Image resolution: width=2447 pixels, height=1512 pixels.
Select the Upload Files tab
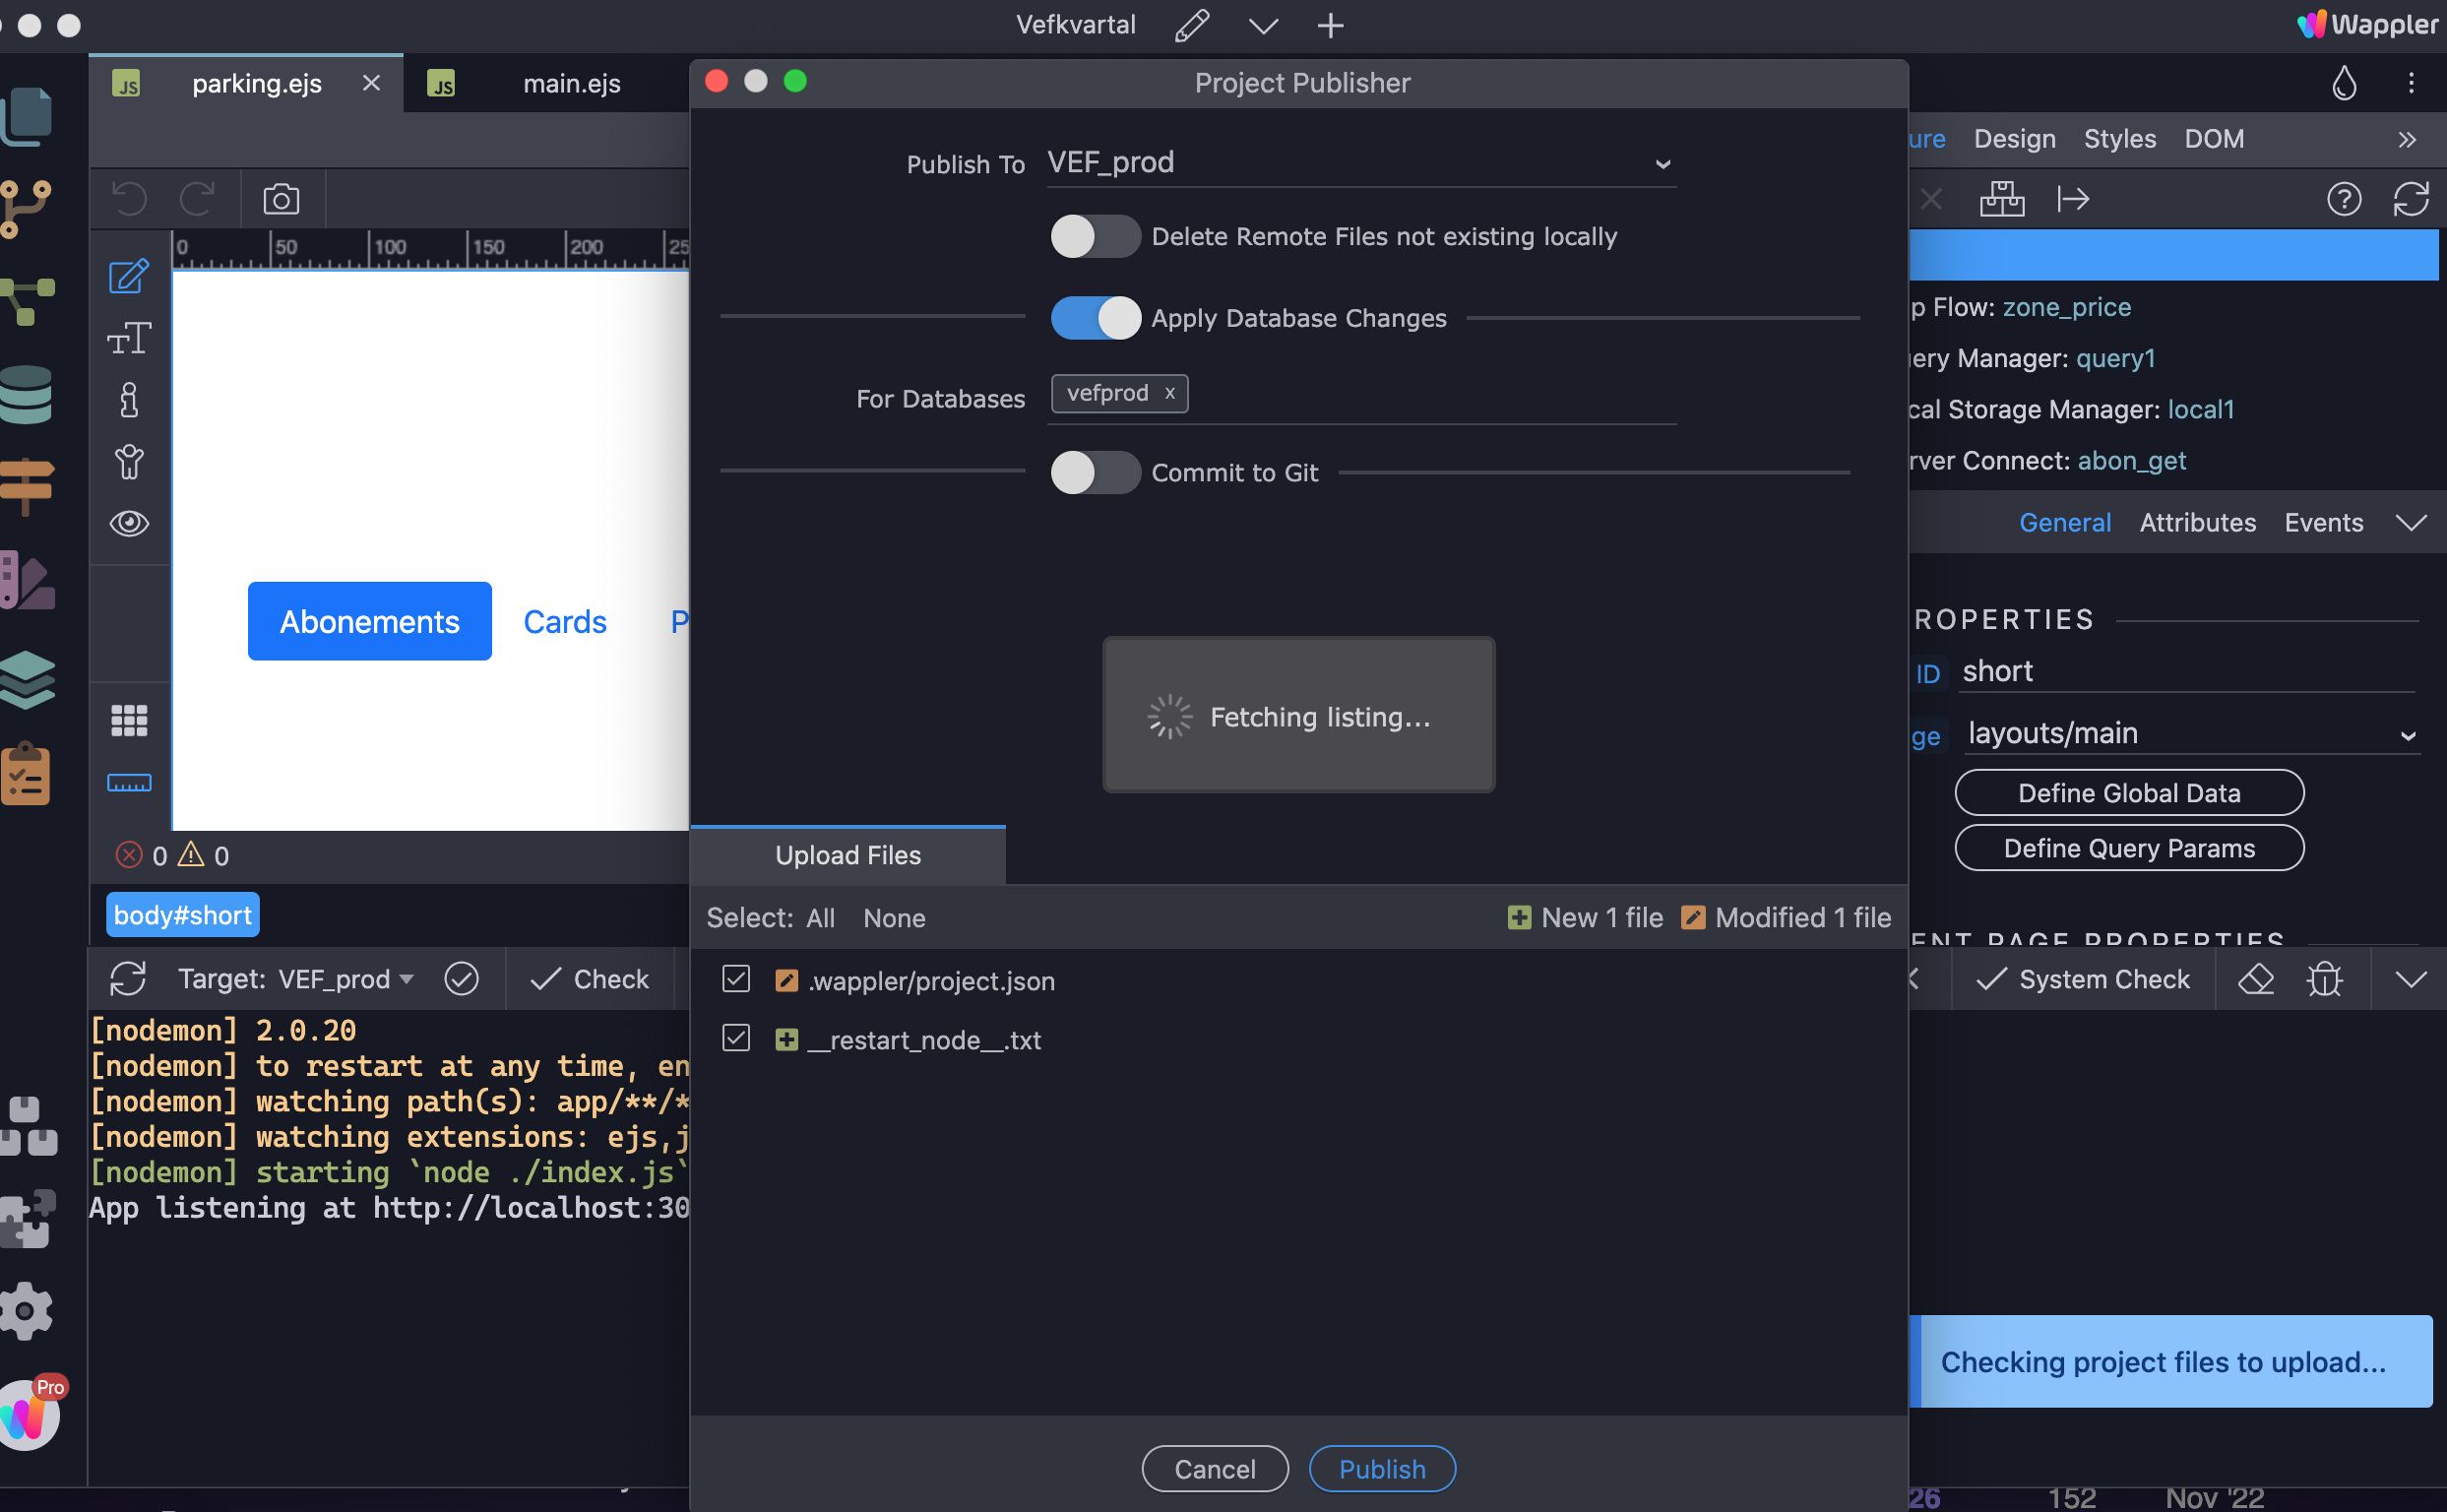[847, 855]
